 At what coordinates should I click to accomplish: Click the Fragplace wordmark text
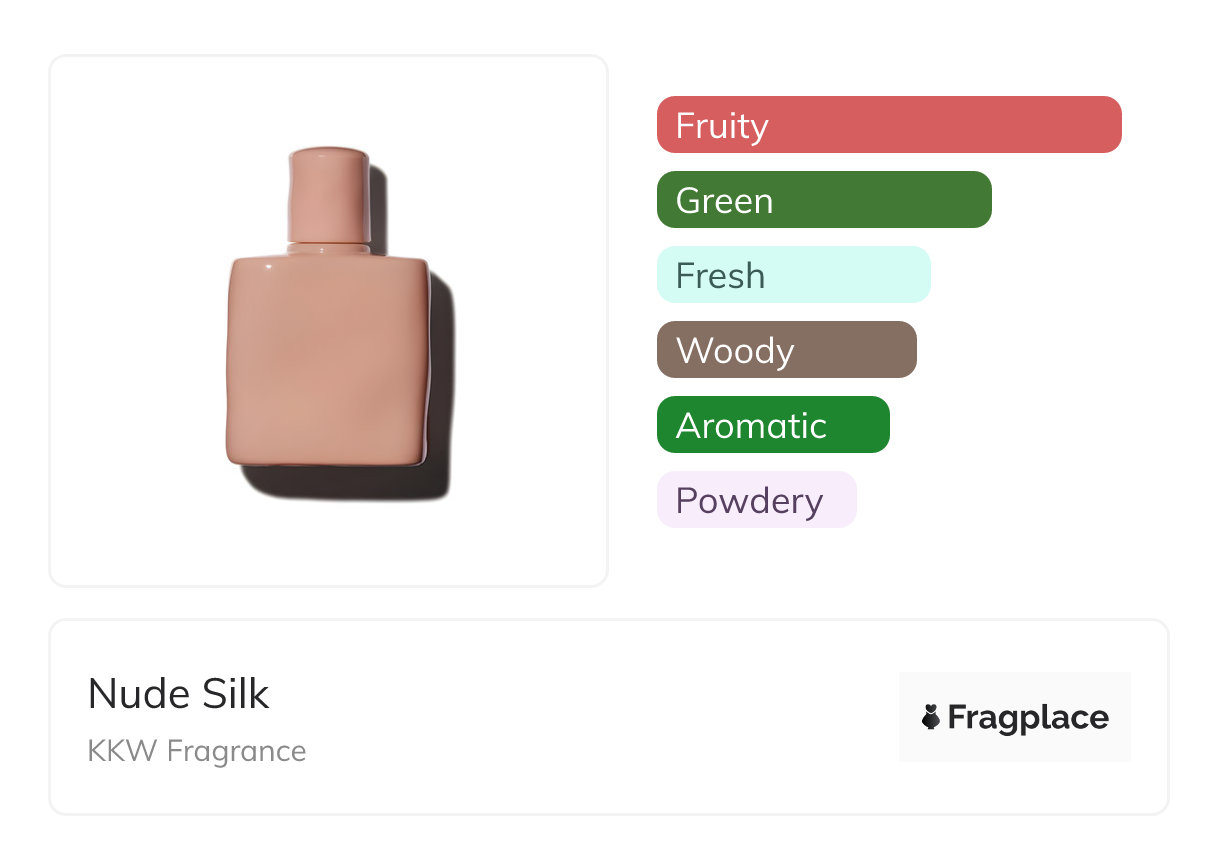coord(1028,718)
